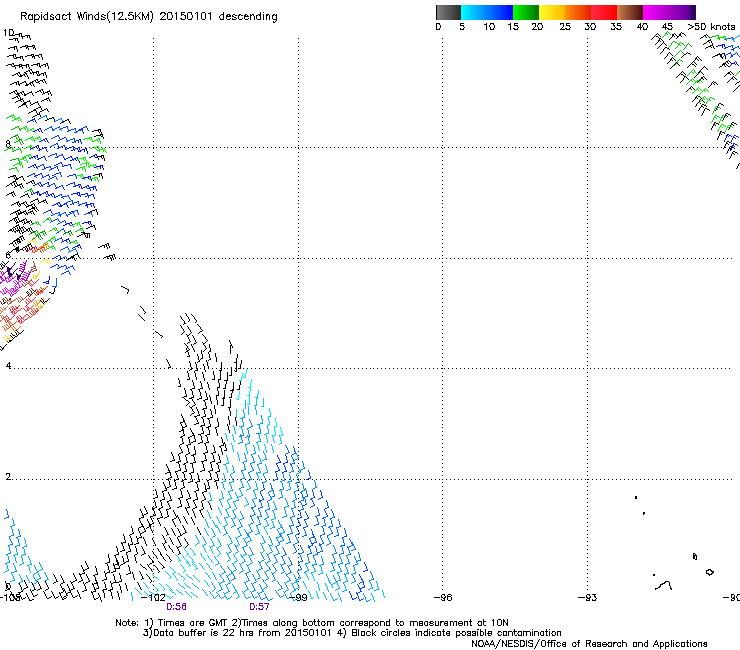Click the '-99' longitude label
Viewport: 740px width, 650px height.
298,598
